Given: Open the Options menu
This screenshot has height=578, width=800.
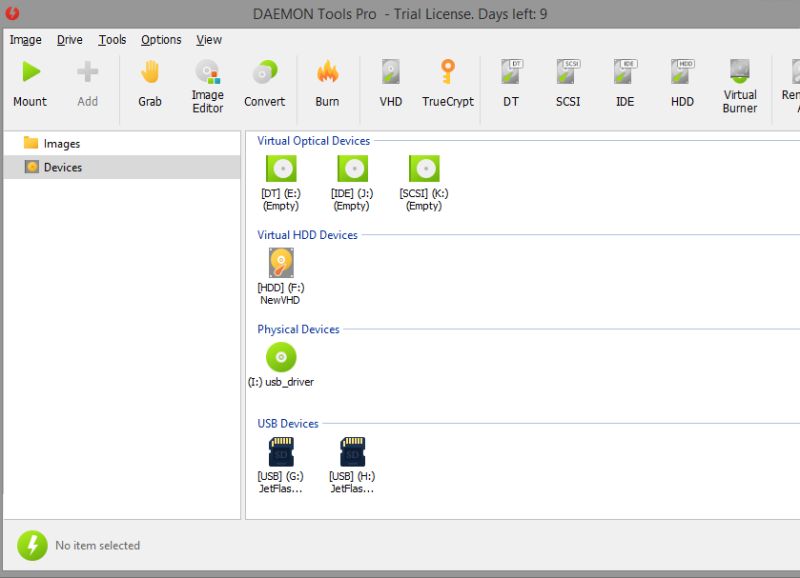Looking at the screenshot, I should (x=160, y=40).
